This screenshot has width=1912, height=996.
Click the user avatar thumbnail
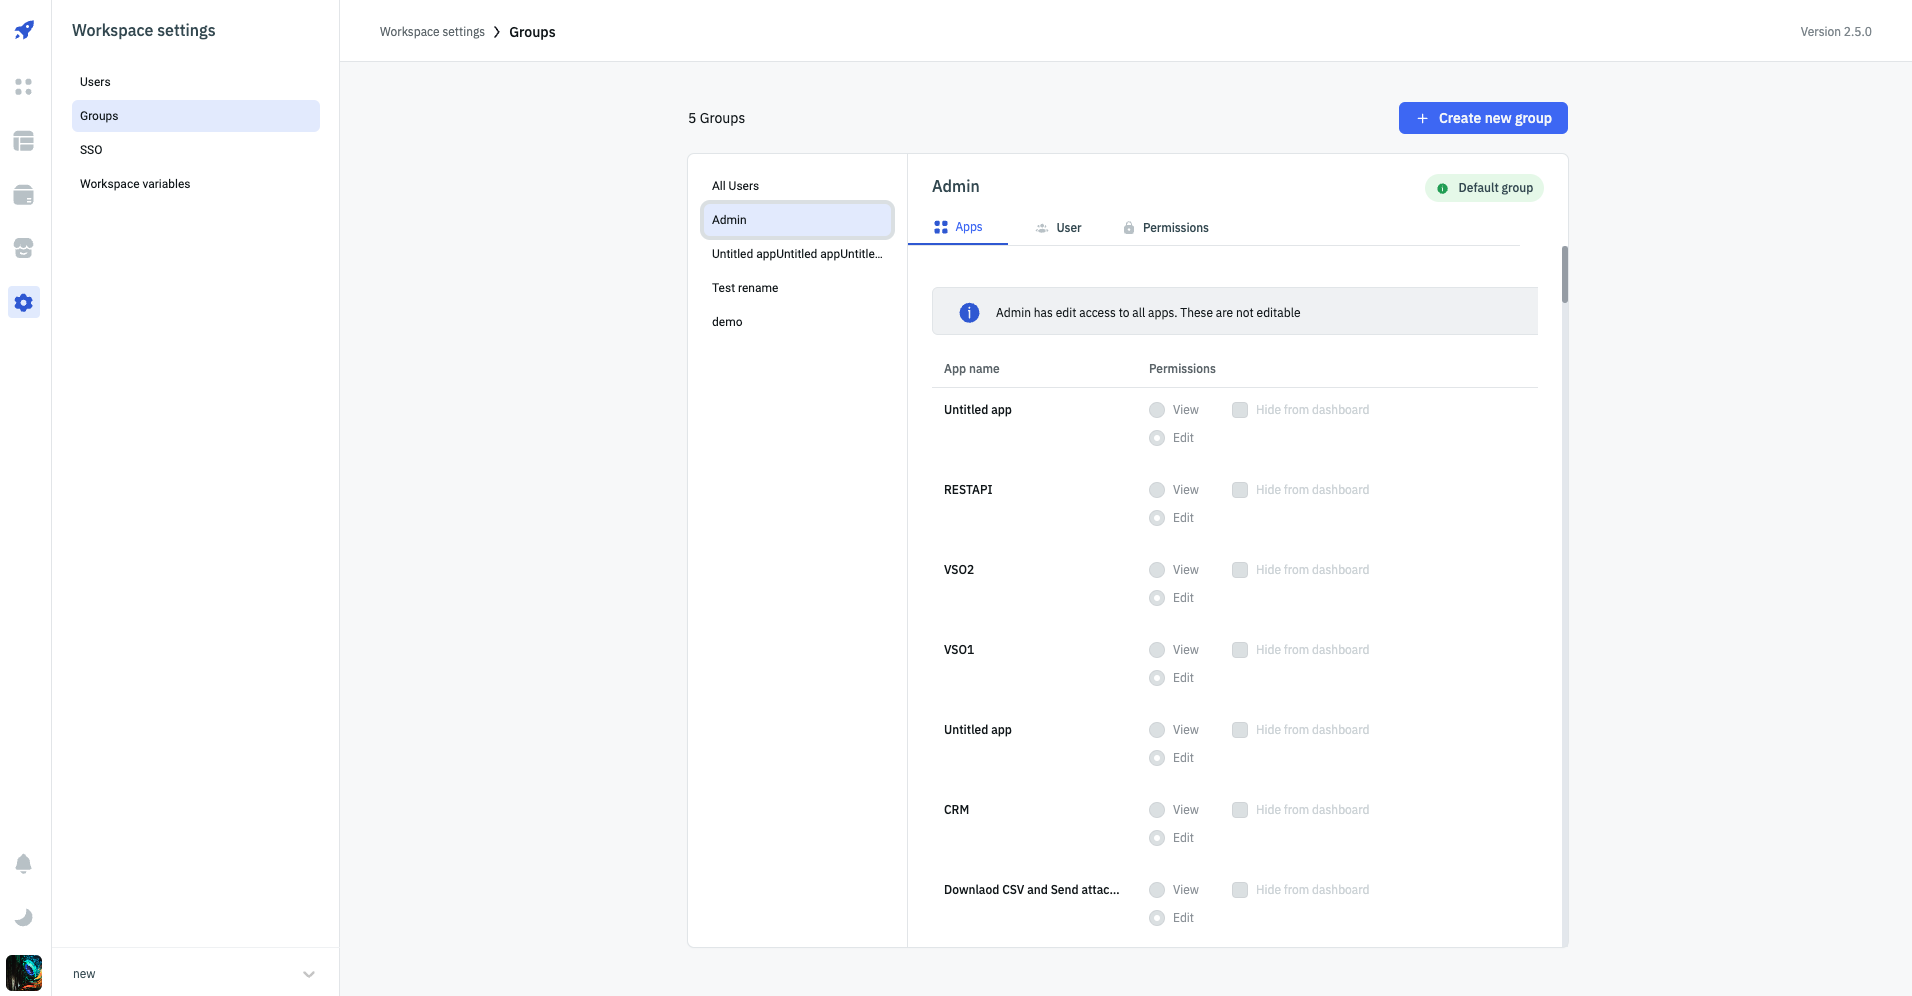(24, 973)
